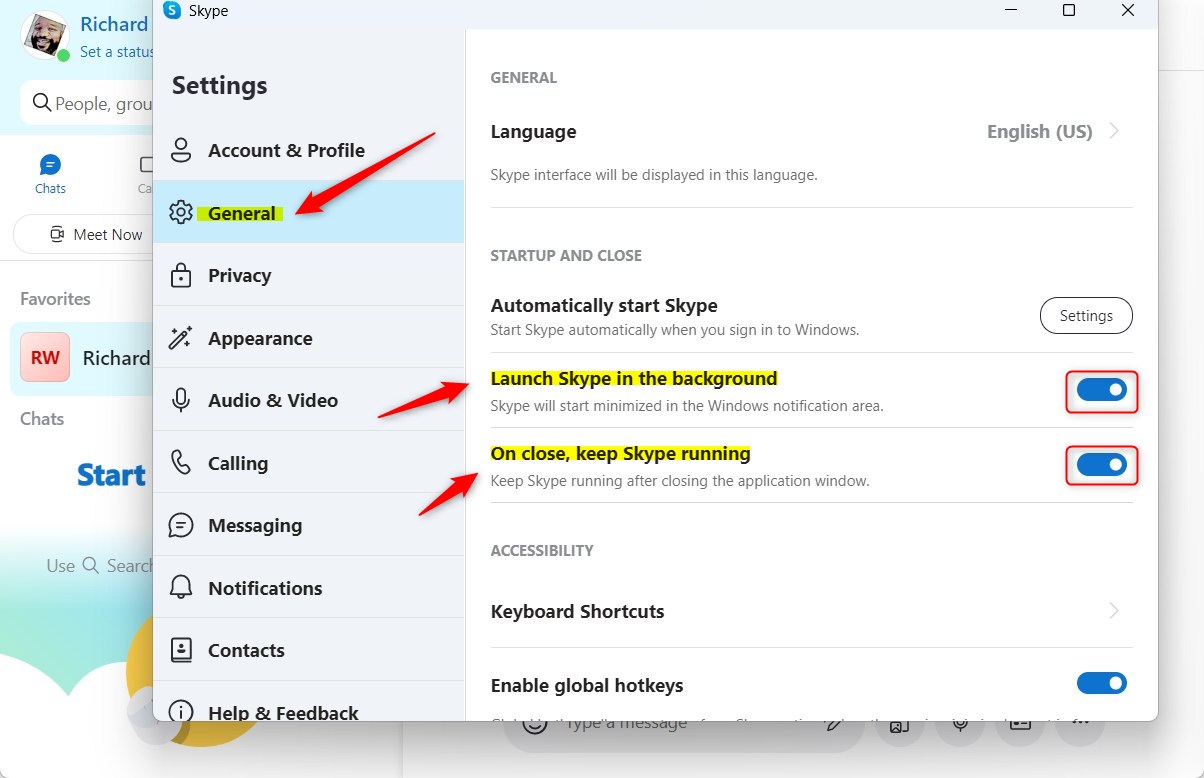
Task: Click the Audio & Video microphone icon
Action: click(x=181, y=400)
